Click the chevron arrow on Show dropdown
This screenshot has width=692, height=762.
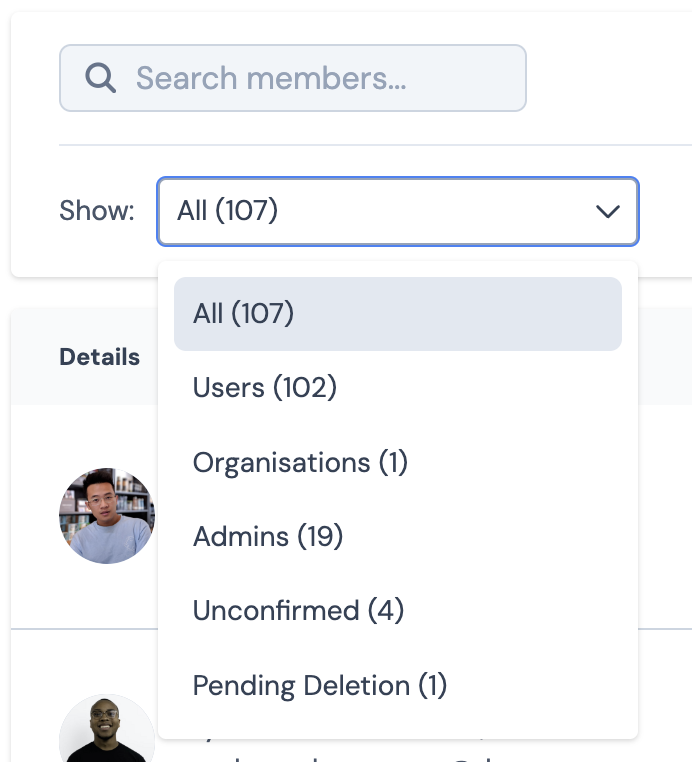point(608,211)
